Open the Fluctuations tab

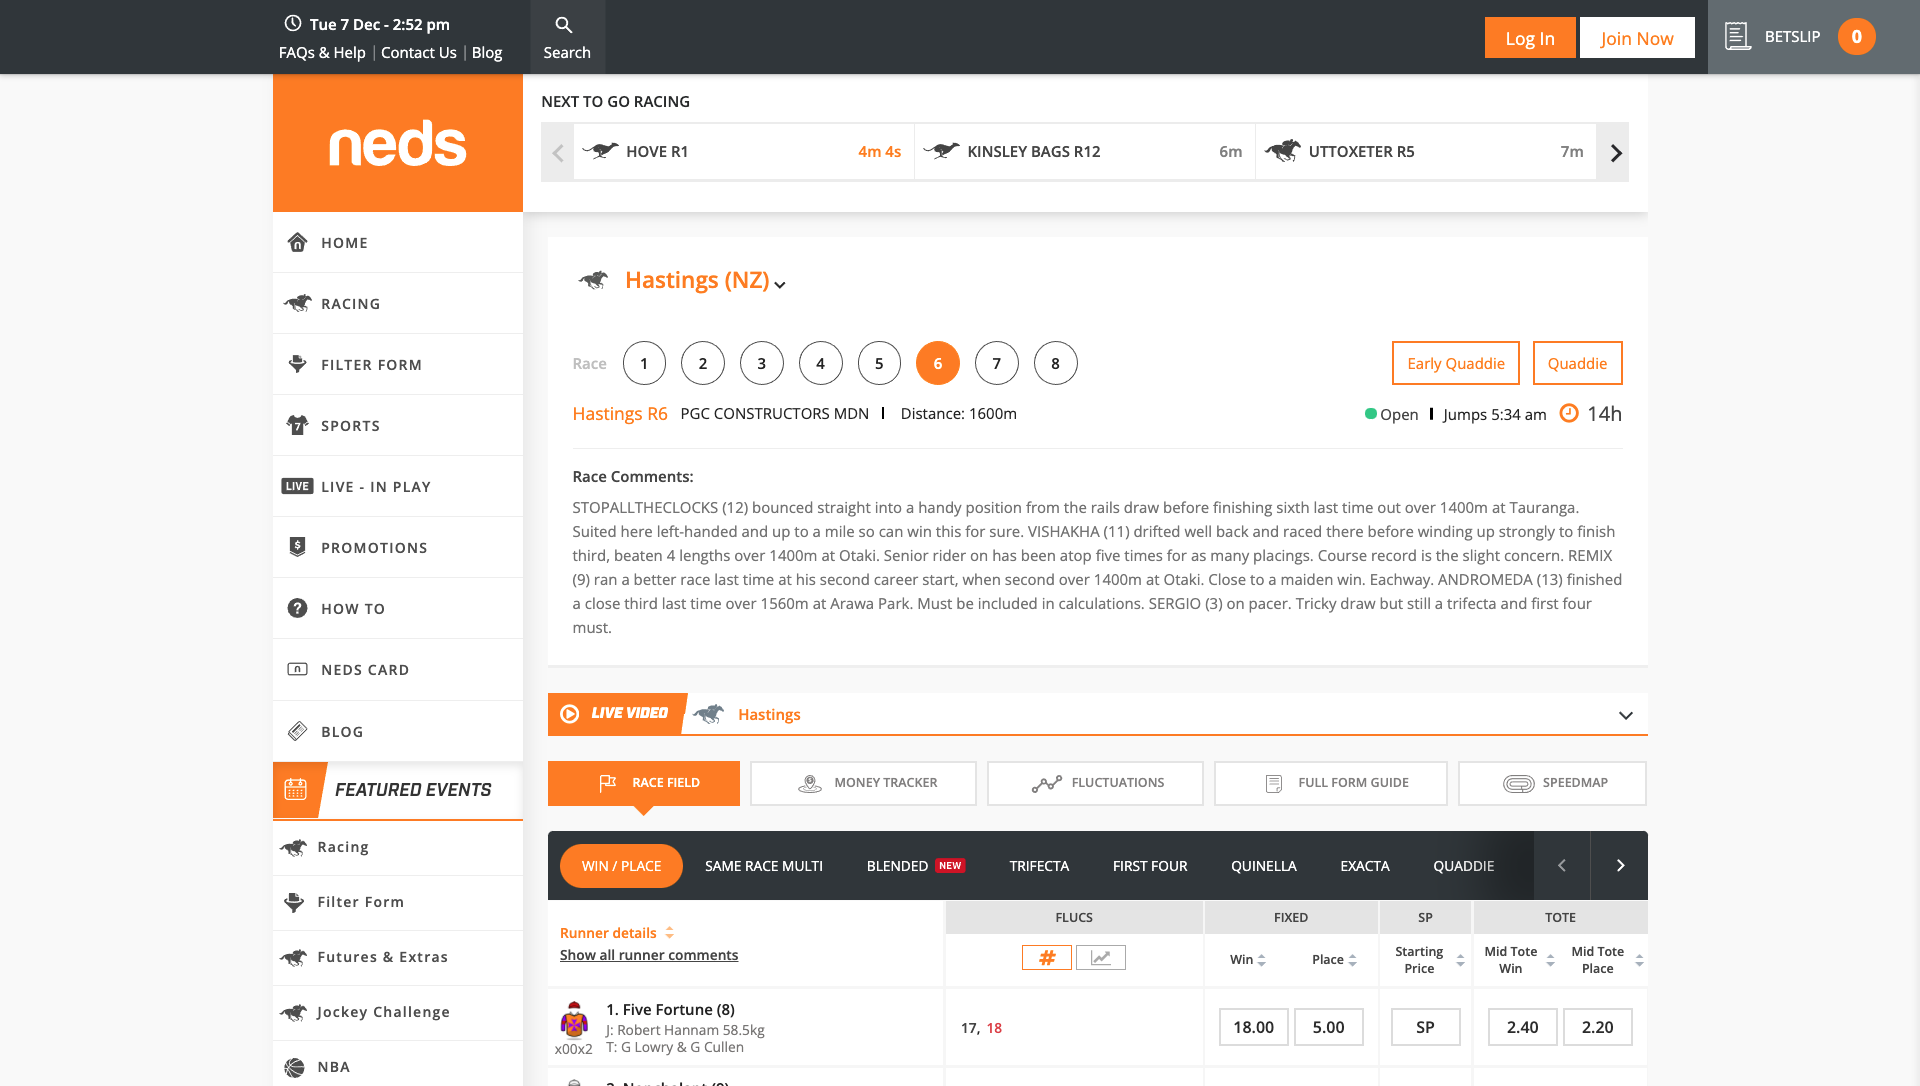1095,783
